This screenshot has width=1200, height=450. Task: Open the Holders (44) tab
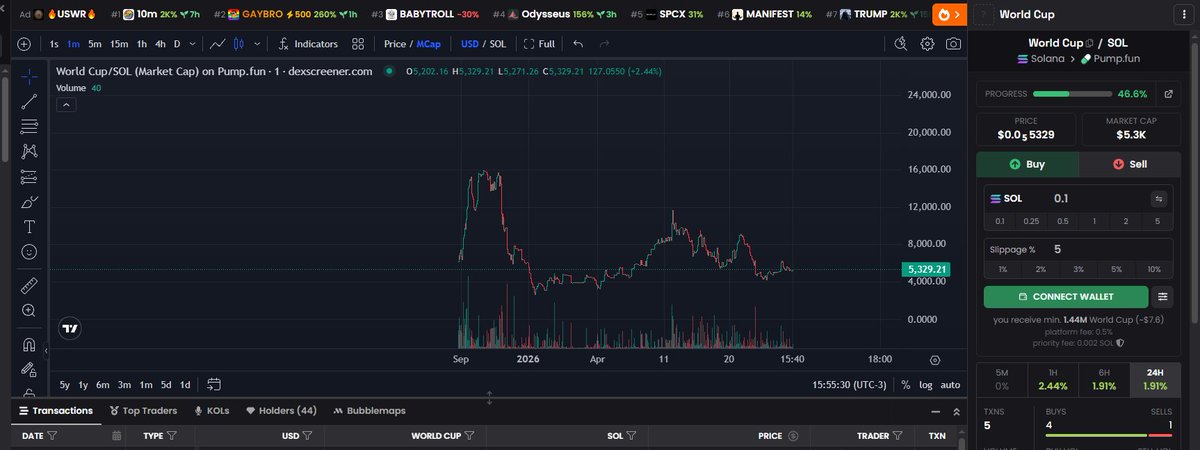(281, 410)
